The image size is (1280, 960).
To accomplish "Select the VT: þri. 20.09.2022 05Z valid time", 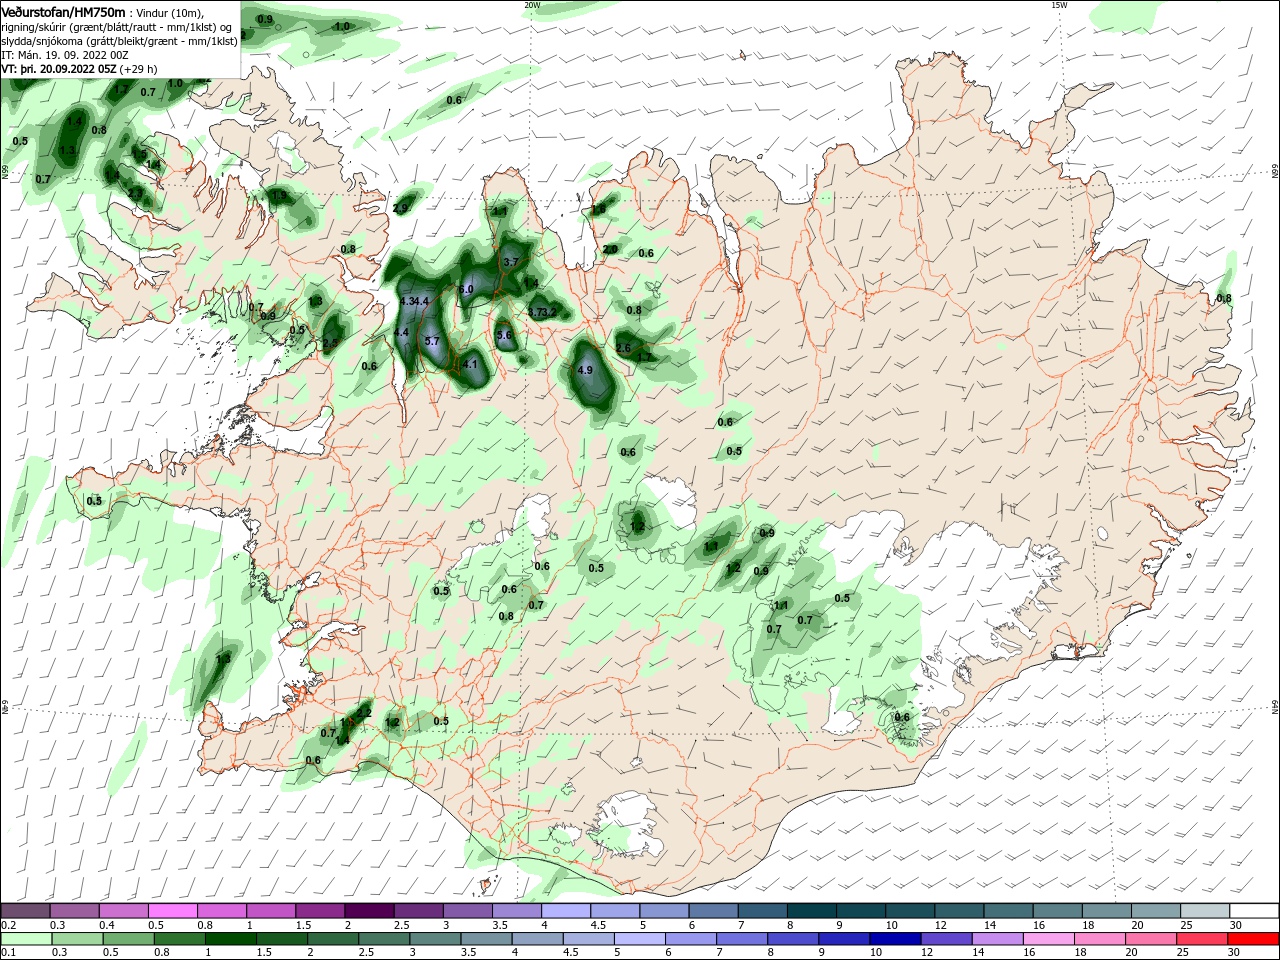I will point(59,69).
